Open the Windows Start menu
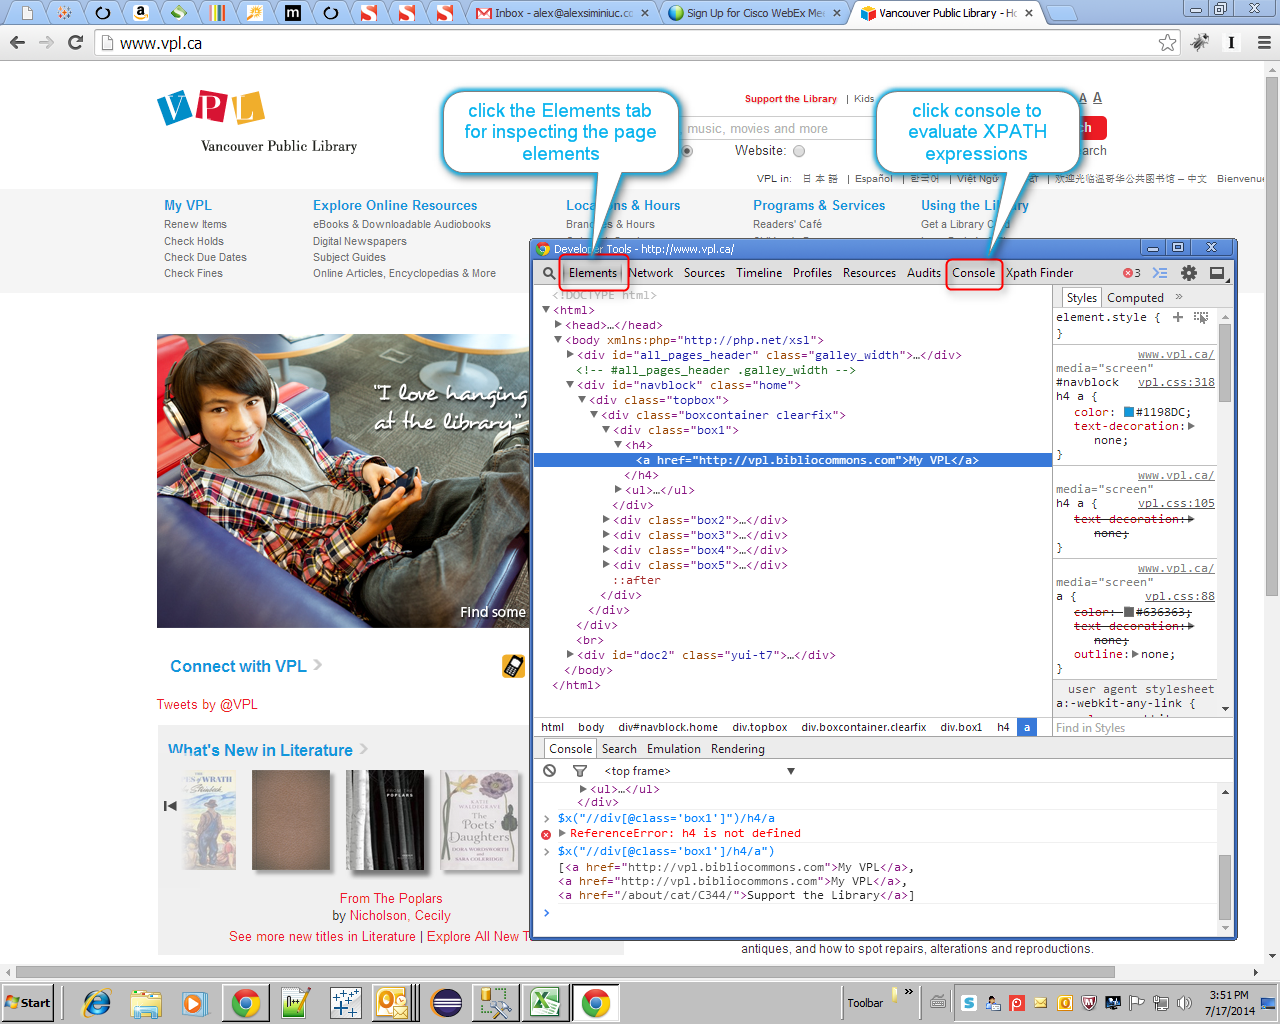The image size is (1280, 1024). [x=28, y=1003]
